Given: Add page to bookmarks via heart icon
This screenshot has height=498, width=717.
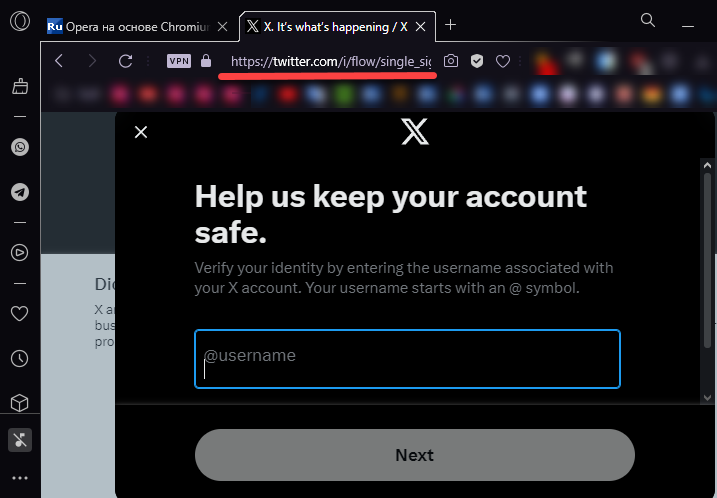Looking at the screenshot, I should (x=503, y=61).
